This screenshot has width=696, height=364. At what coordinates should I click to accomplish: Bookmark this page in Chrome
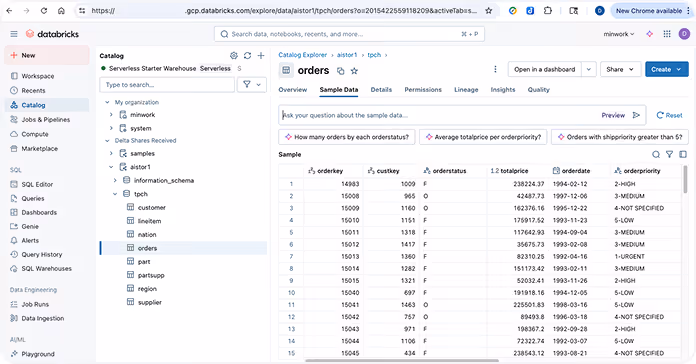(x=489, y=11)
